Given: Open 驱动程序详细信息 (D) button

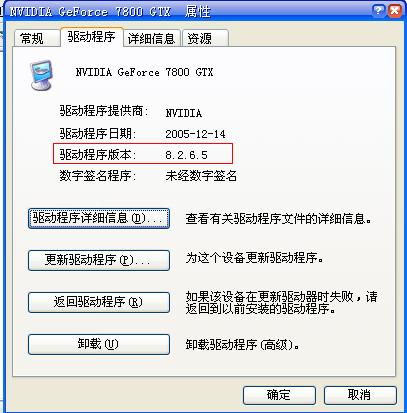Looking at the screenshot, I should [x=99, y=218].
